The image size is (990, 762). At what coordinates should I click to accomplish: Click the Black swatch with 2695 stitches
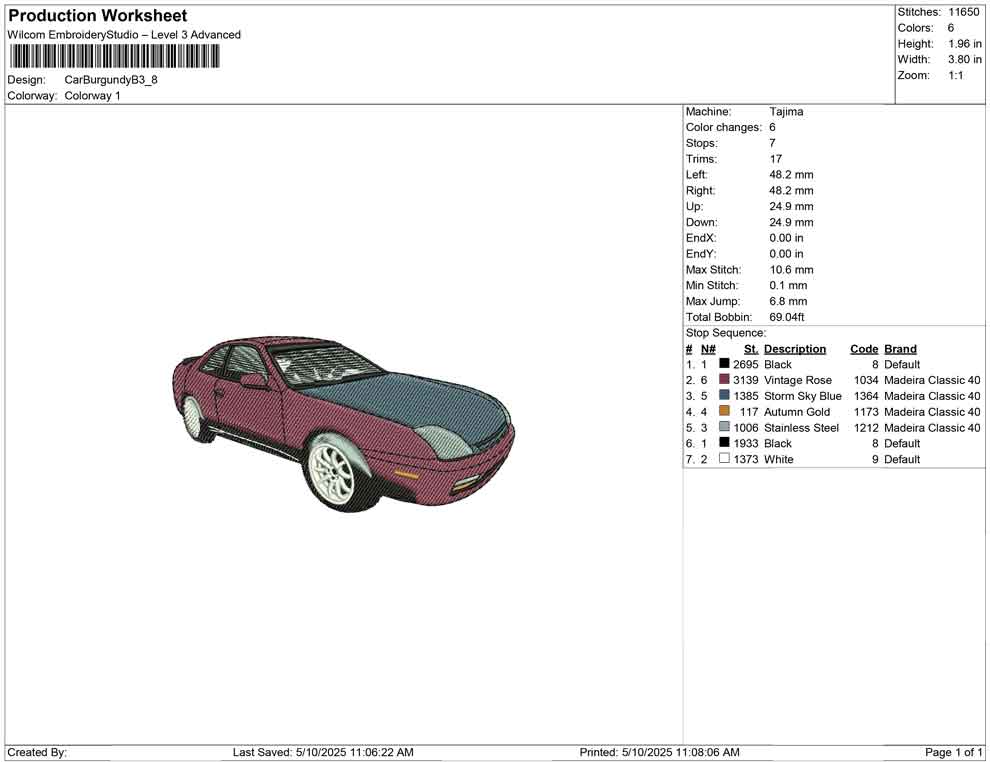coord(724,365)
